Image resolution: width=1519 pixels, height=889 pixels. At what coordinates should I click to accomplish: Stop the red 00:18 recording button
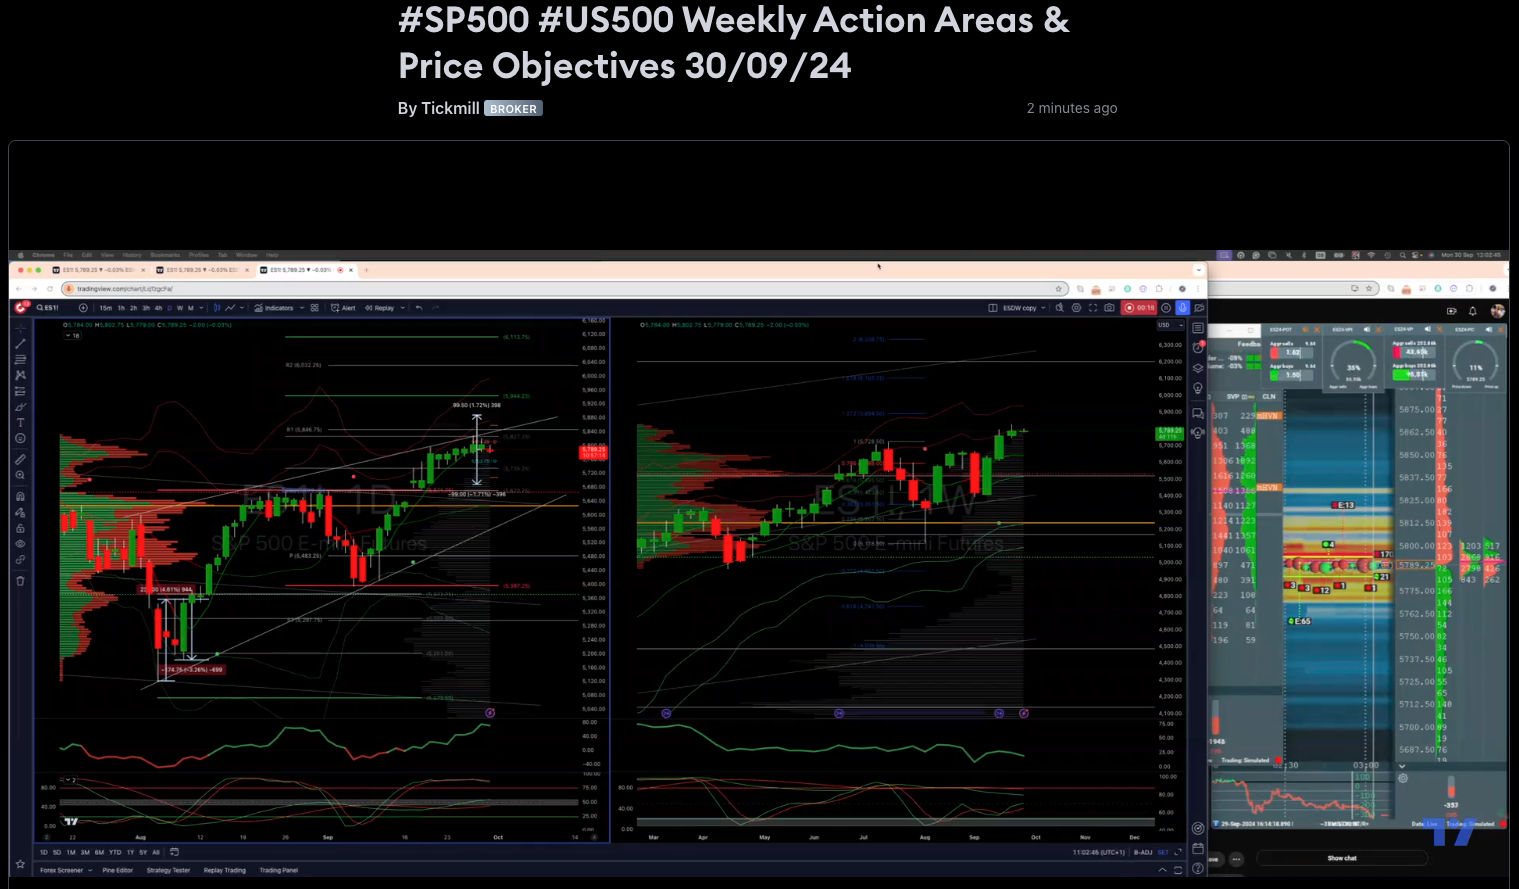[1139, 308]
